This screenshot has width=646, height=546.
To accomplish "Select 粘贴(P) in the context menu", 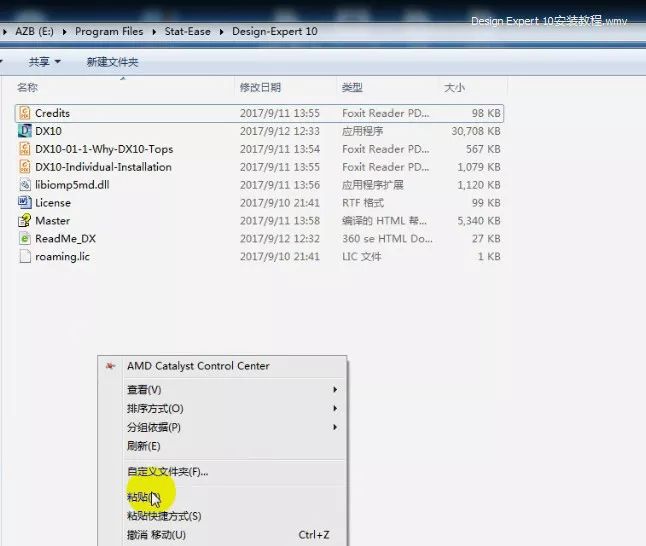I will pyautogui.click(x=222, y=497).
